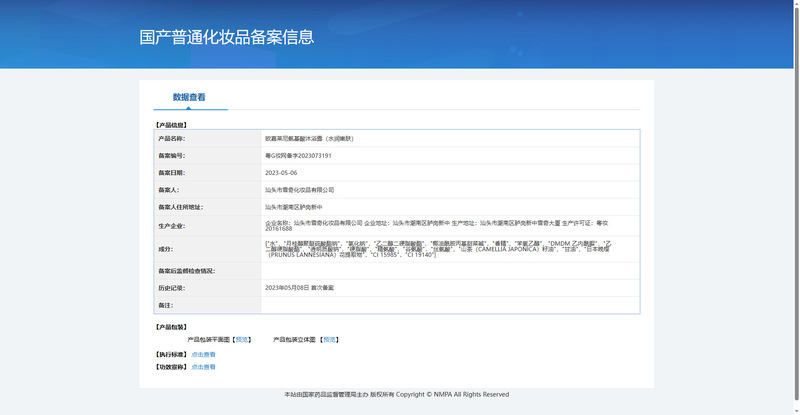Select the 产品名称 label cell
The width and height of the screenshot is (800, 415).
pos(208,138)
